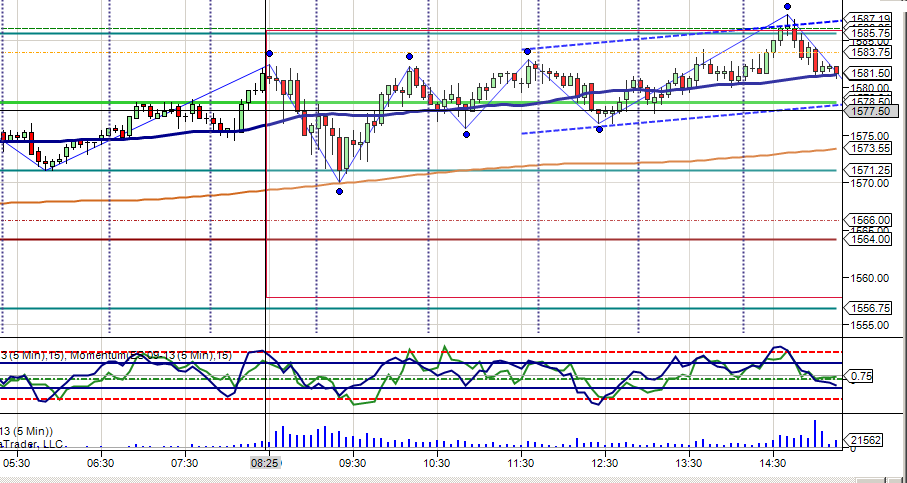
Task: Click the swing high dot near 11:30
Action: [528, 51]
